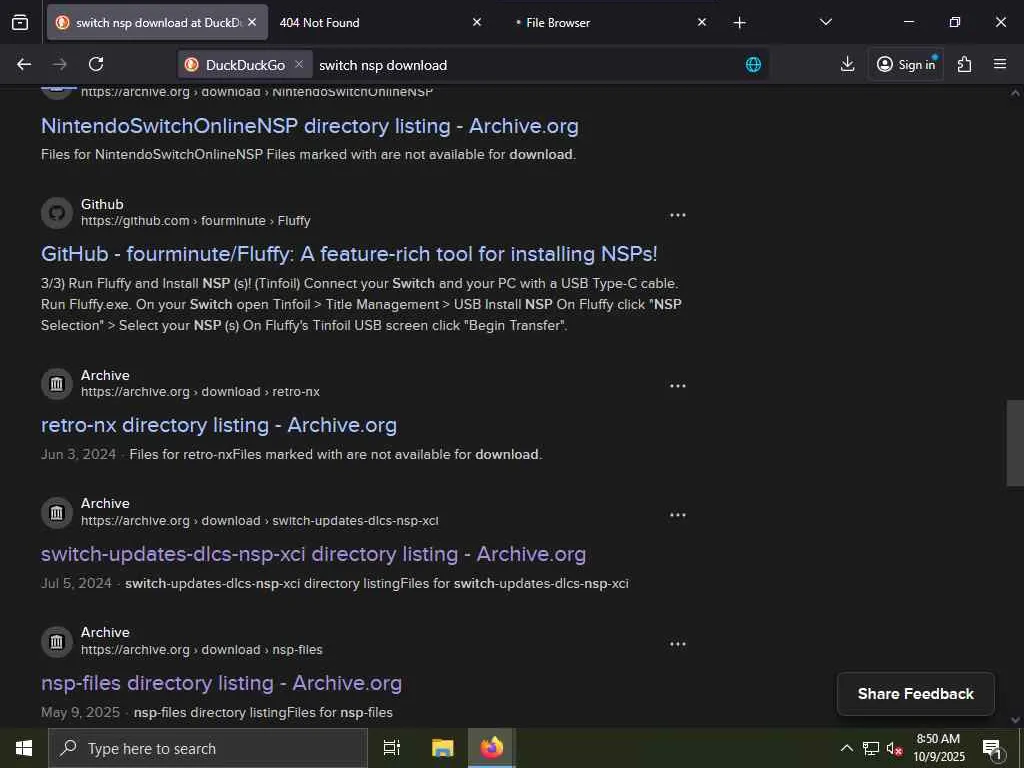
Task: Open more options for retro-nx result
Action: tap(677, 386)
